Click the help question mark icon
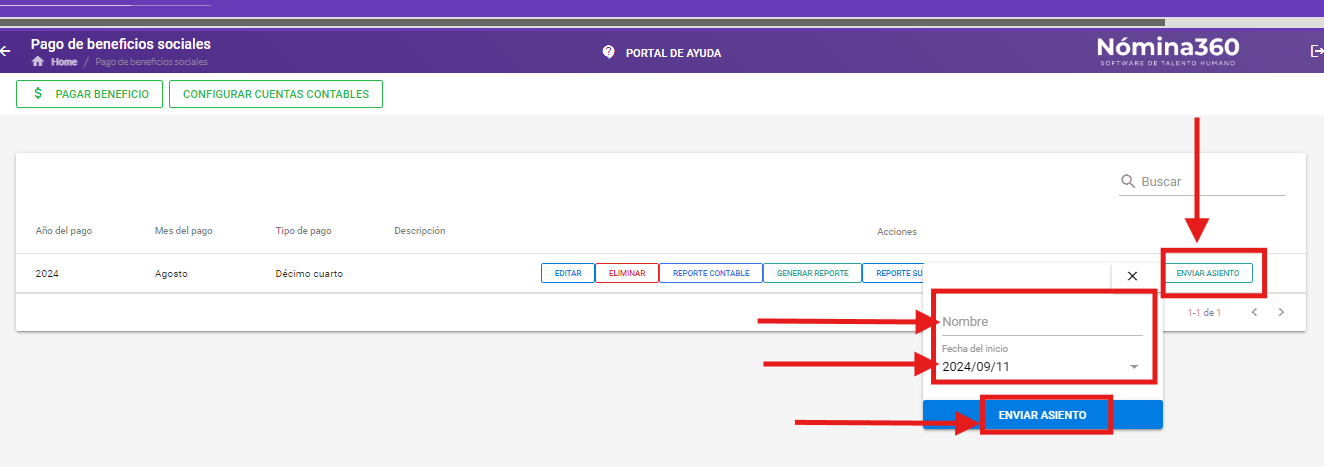 (608, 52)
